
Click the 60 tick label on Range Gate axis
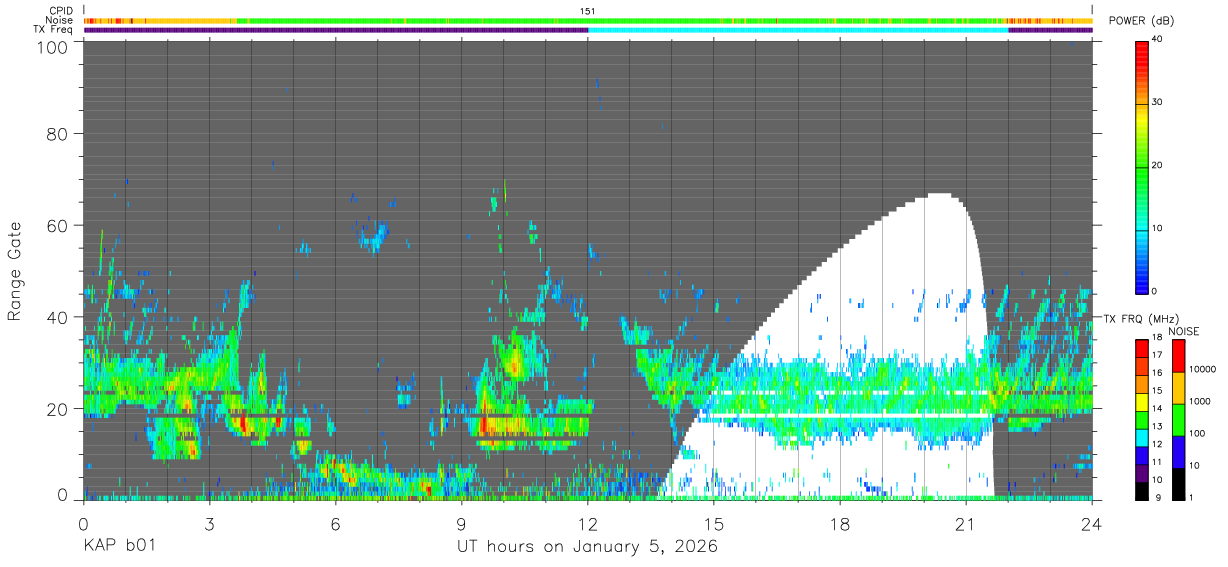point(58,225)
